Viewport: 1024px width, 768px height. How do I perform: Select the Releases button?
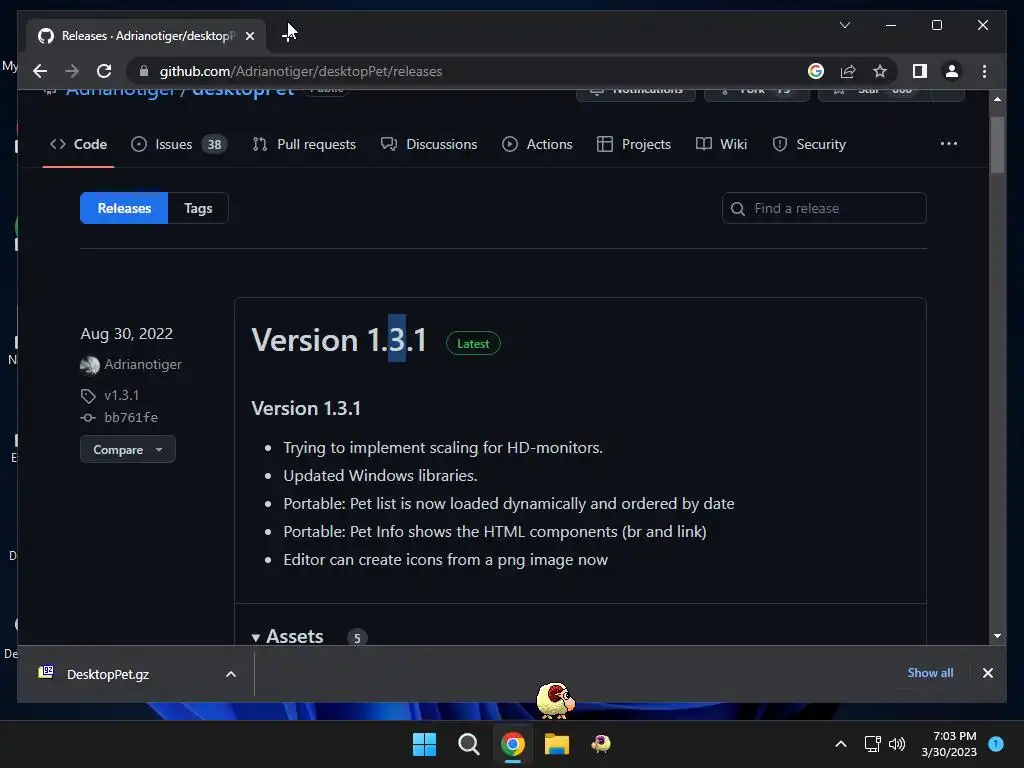click(124, 208)
